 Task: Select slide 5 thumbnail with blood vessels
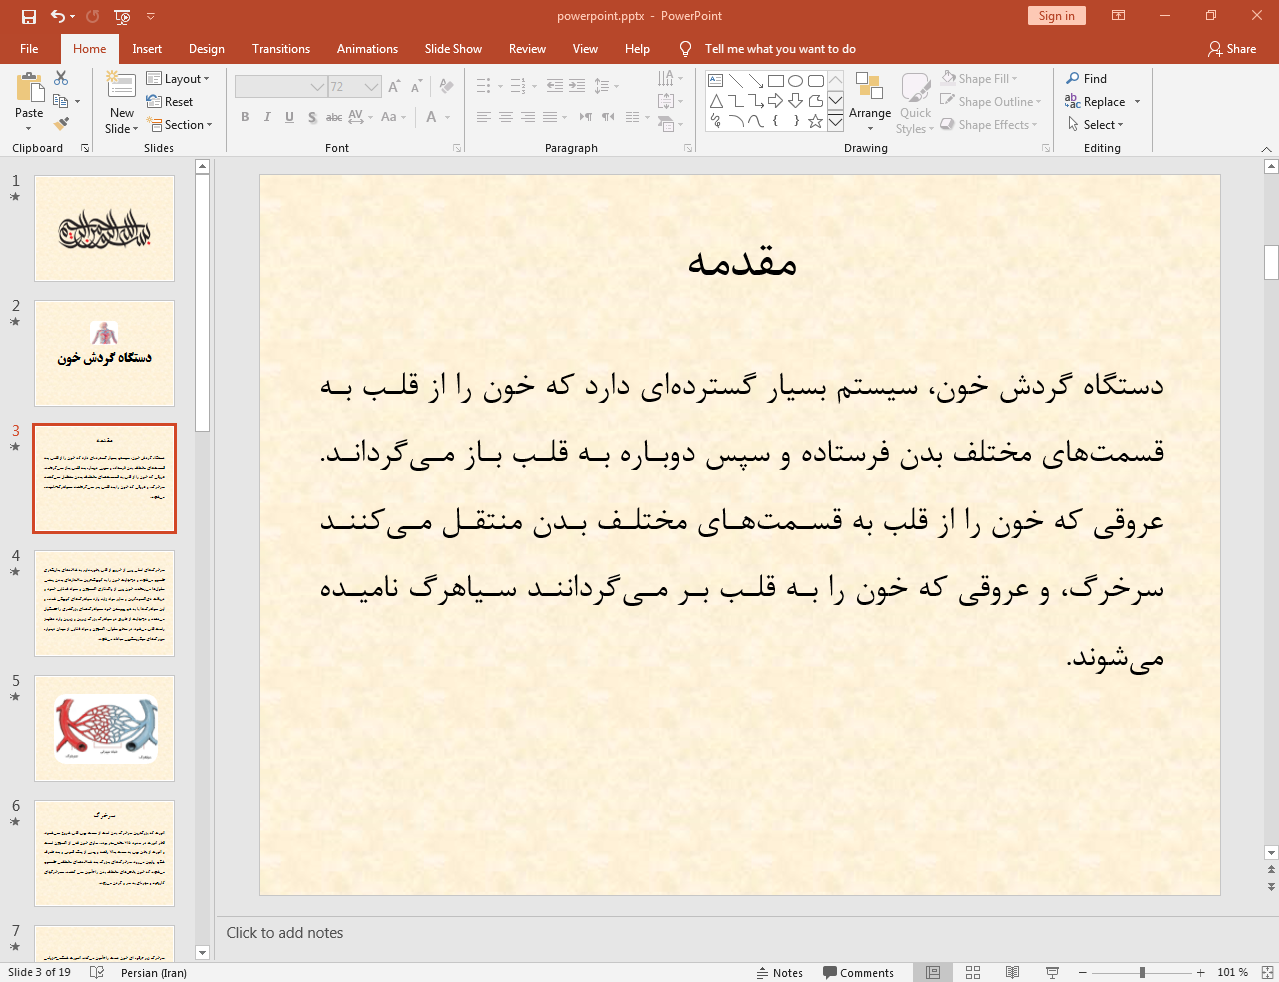pos(104,728)
